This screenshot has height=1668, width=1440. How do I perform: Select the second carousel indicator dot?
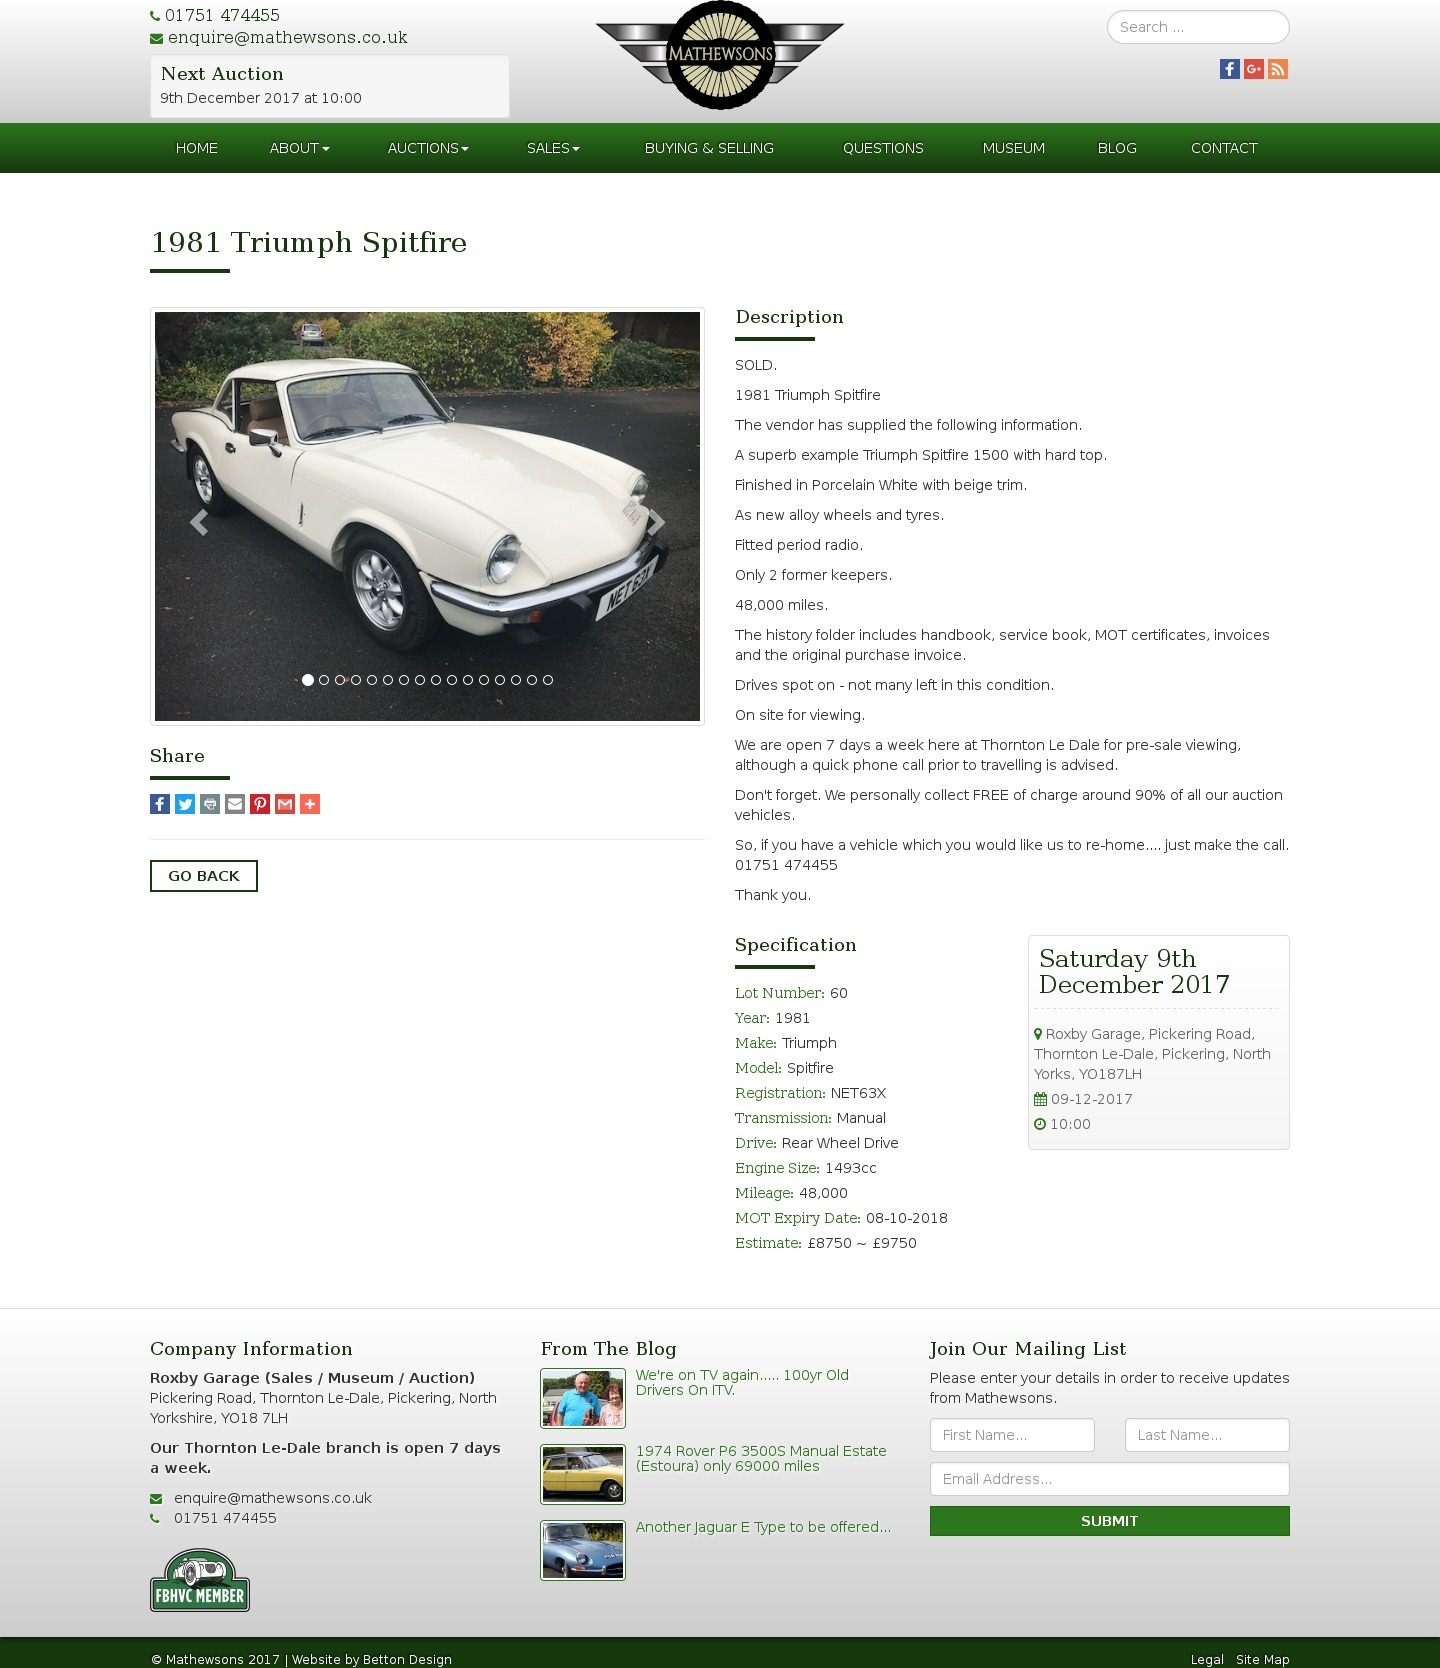click(x=324, y=680)
